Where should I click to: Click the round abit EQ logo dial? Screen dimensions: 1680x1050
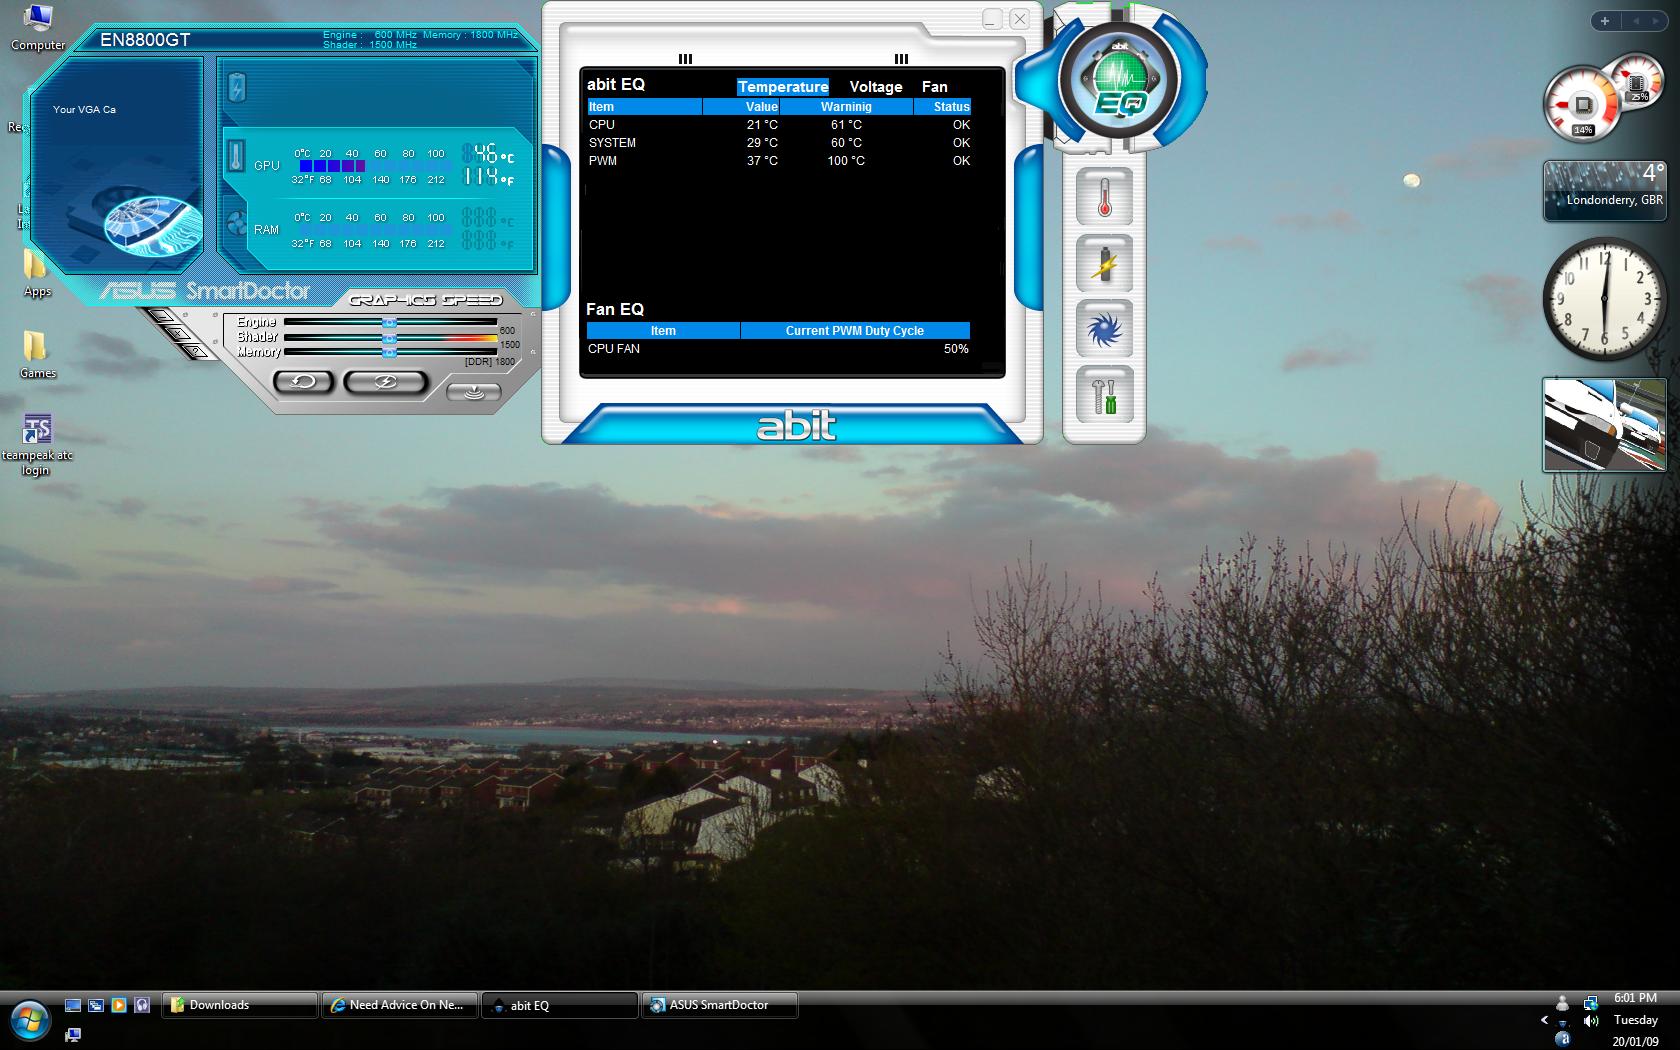click(1119, 78)
